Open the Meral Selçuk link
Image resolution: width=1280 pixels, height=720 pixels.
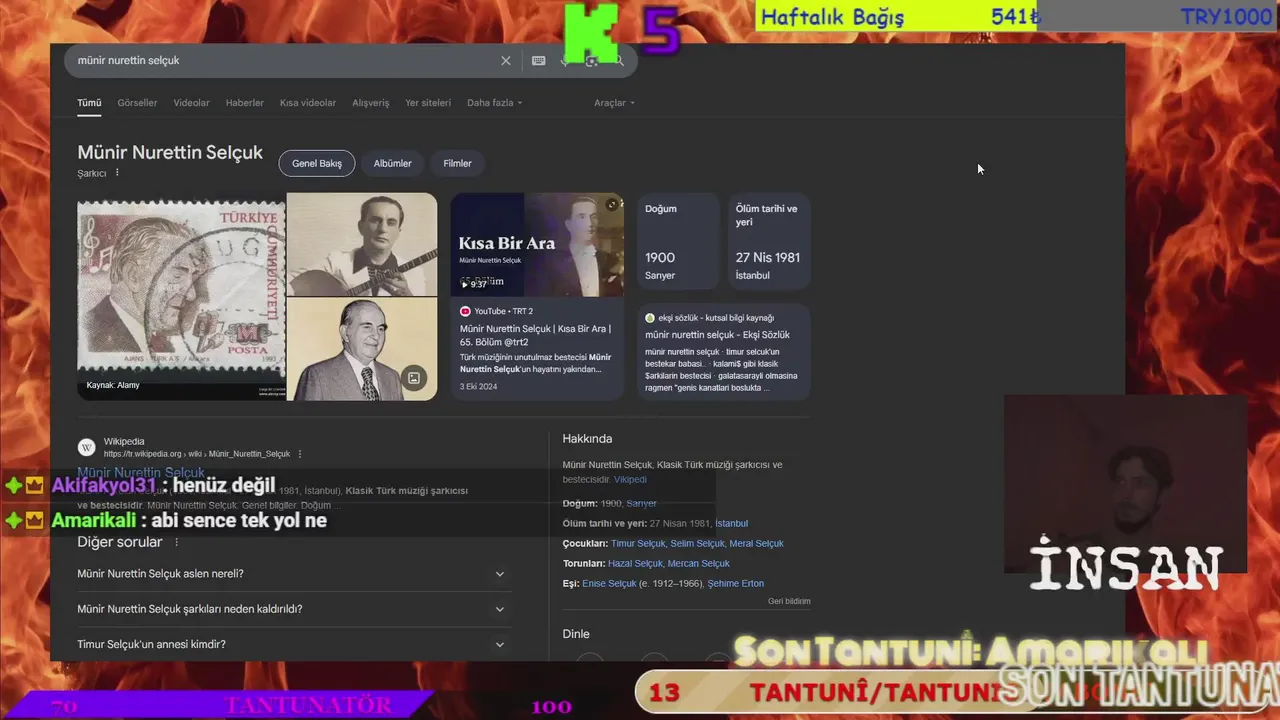[756, 544]
